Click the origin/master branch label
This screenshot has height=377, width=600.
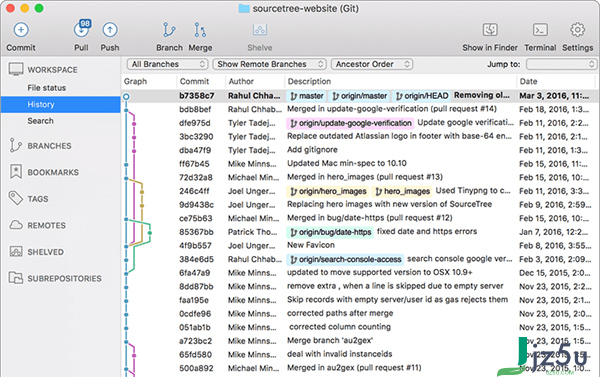(359, 96)
